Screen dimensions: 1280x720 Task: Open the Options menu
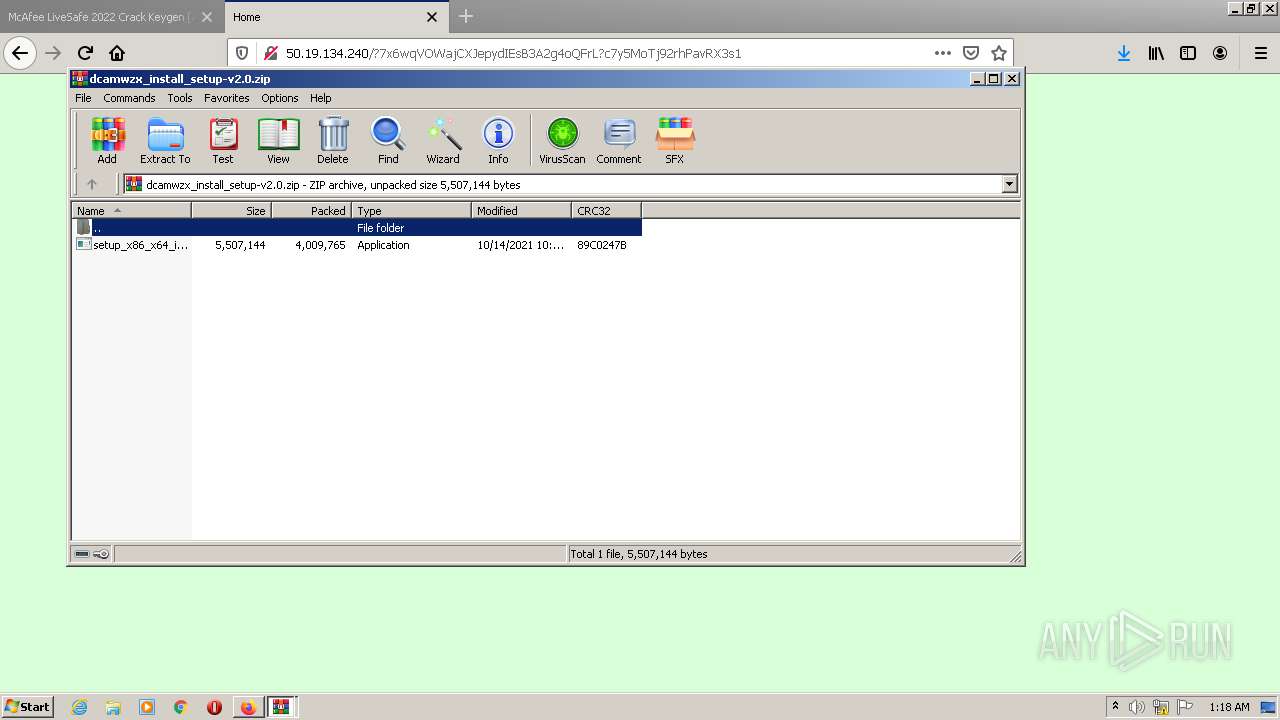pyautogui.click(x=280, y=98)
